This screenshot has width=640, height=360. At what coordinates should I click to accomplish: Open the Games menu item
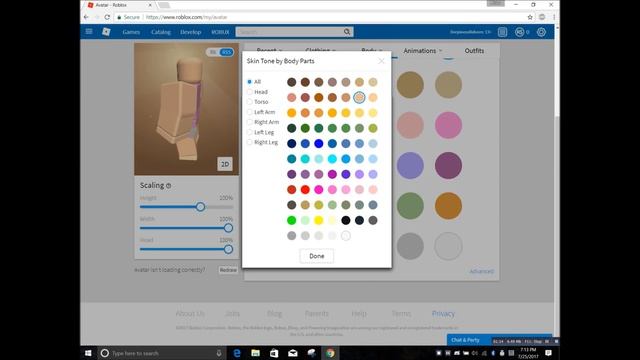(131, 32)
